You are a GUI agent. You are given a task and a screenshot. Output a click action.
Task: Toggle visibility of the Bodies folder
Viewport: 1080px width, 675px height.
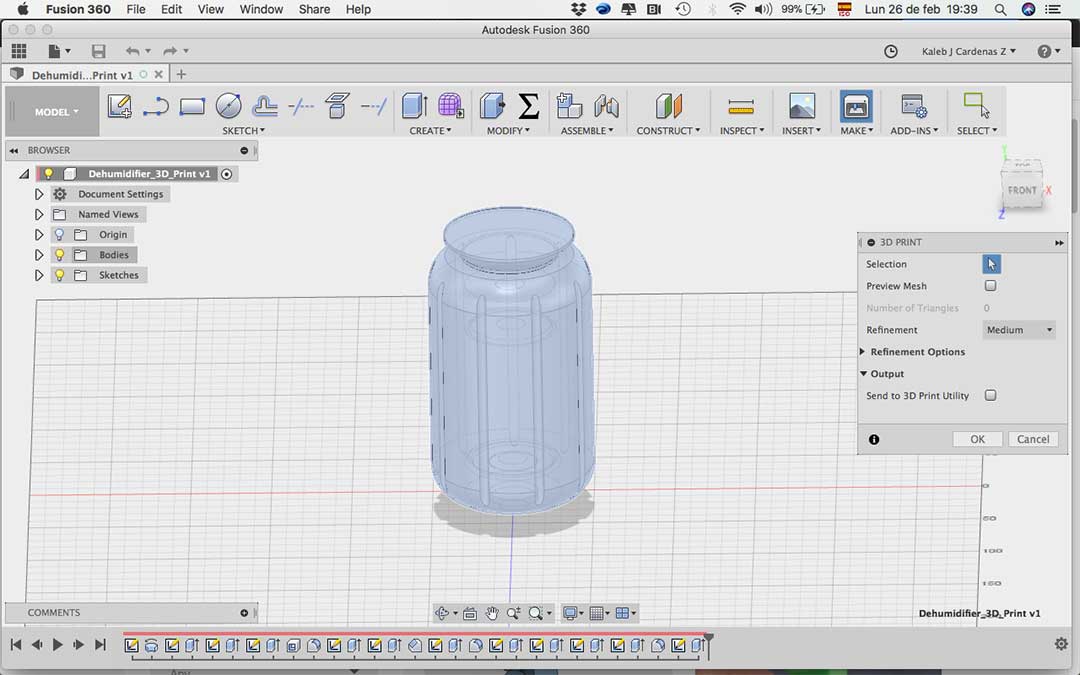59,255
